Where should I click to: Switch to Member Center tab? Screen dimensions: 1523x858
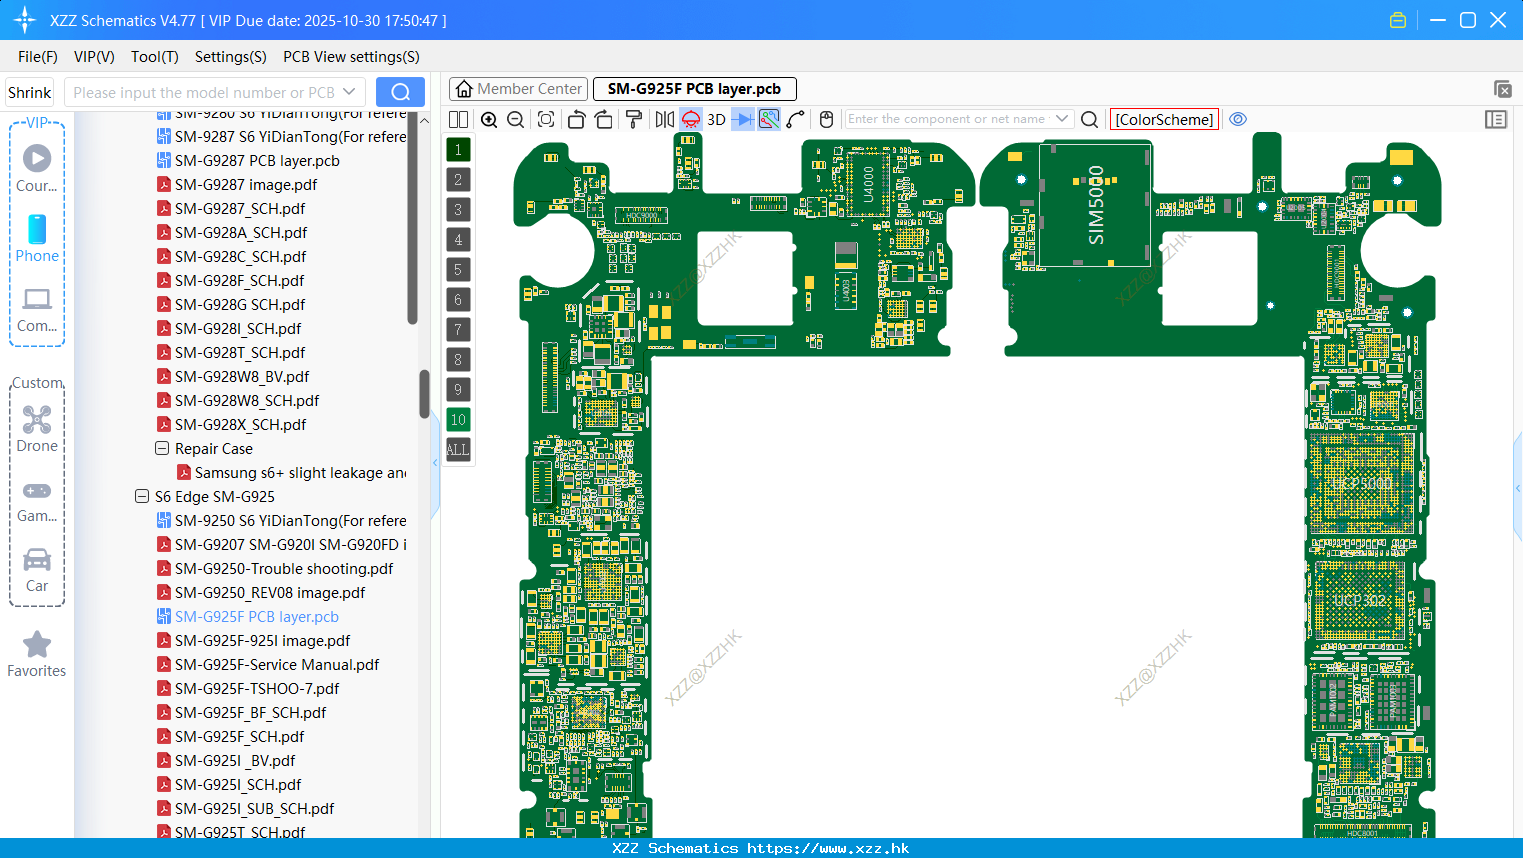click(518, 89)
